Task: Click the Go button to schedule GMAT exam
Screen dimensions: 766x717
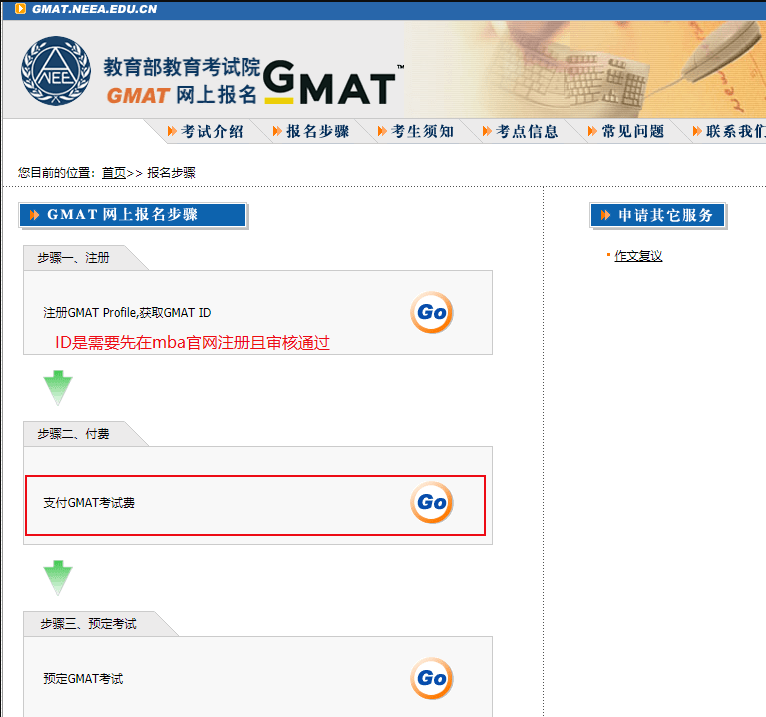Action: click(x=431, y=678)
